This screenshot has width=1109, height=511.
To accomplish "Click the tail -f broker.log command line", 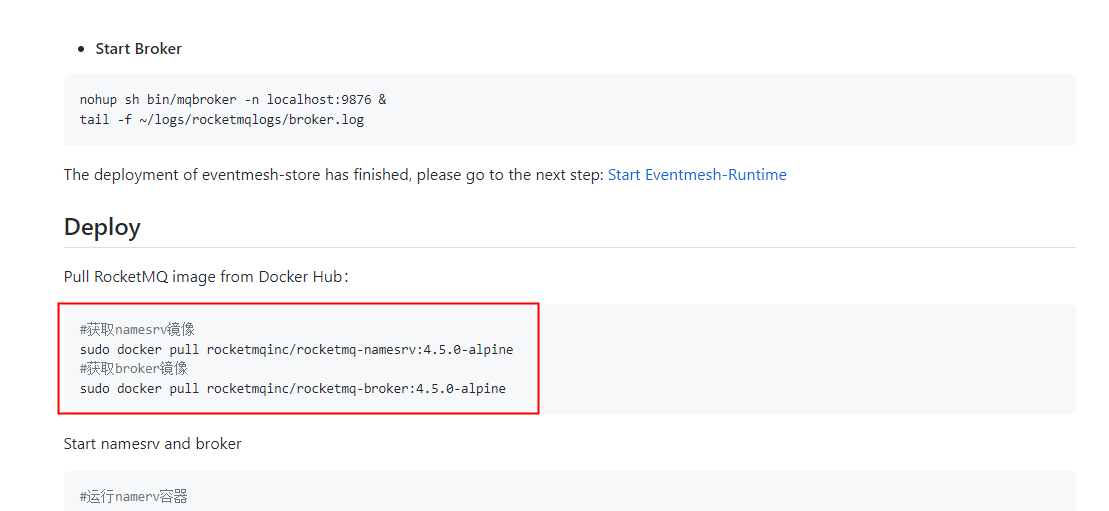I will click(221, 120).
